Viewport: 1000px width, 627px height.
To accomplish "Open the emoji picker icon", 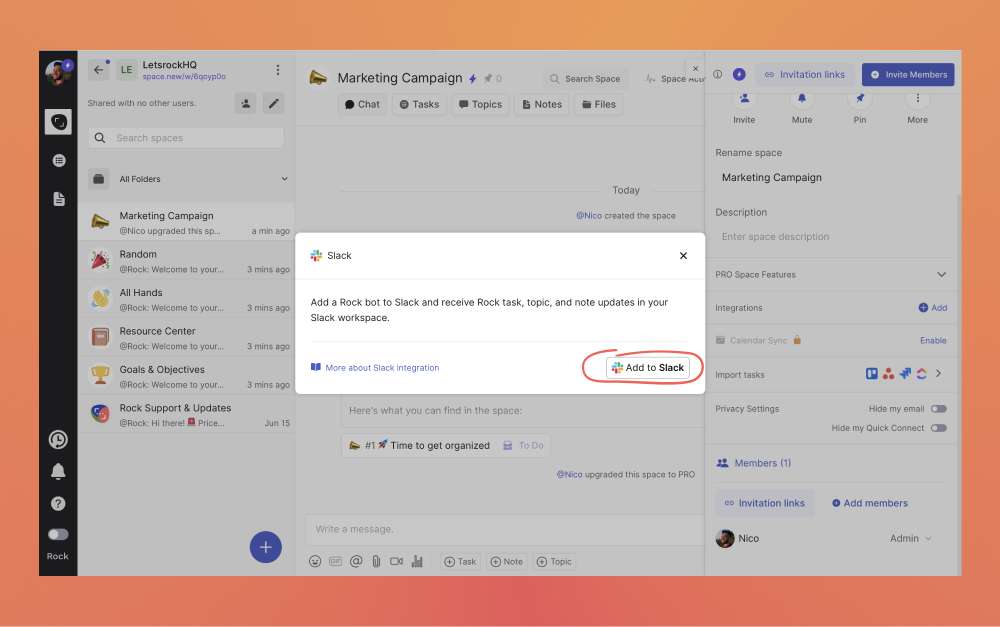I will [x=315, y=561].
